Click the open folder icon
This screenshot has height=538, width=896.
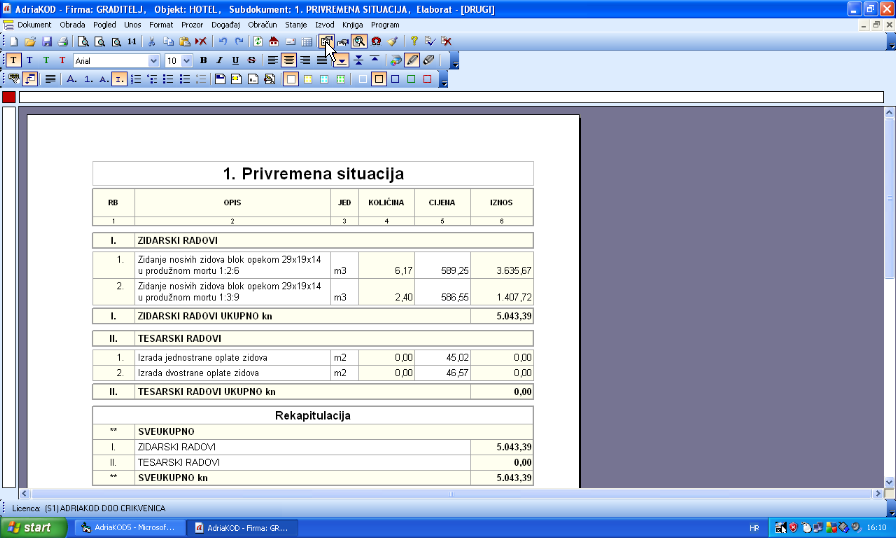(30, 42)
